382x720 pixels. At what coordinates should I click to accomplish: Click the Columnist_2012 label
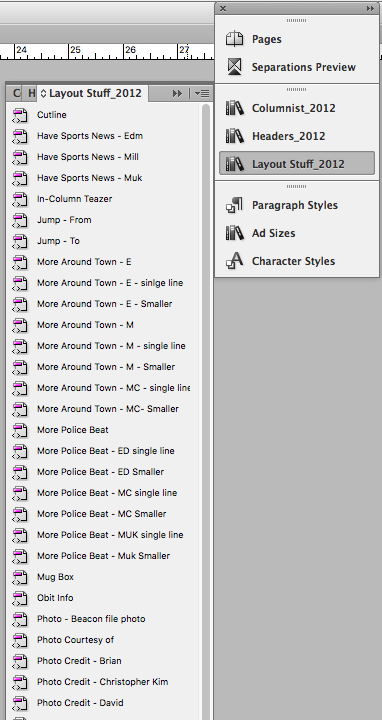pyautogui.click(x=293, y=108)
